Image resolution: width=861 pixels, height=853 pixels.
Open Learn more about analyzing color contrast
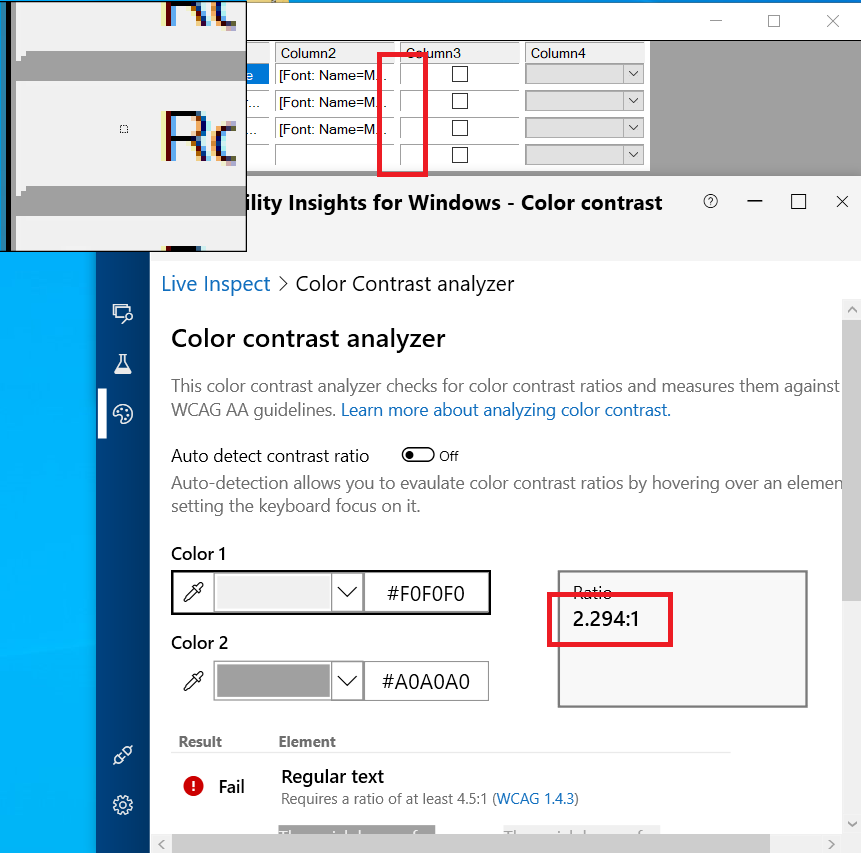(506, 410)
